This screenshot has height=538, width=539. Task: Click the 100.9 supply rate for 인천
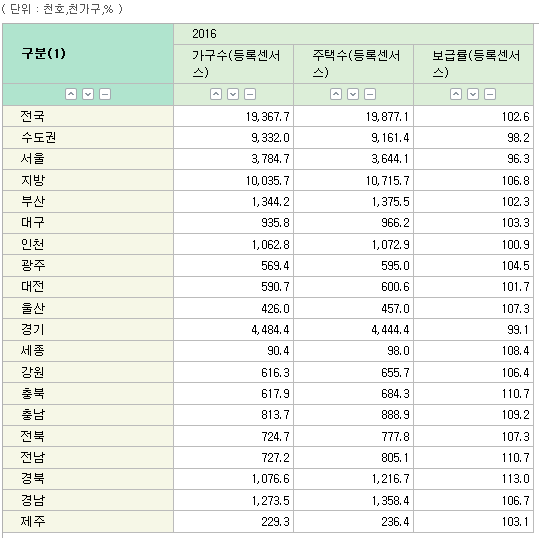[x=516, y=244]
